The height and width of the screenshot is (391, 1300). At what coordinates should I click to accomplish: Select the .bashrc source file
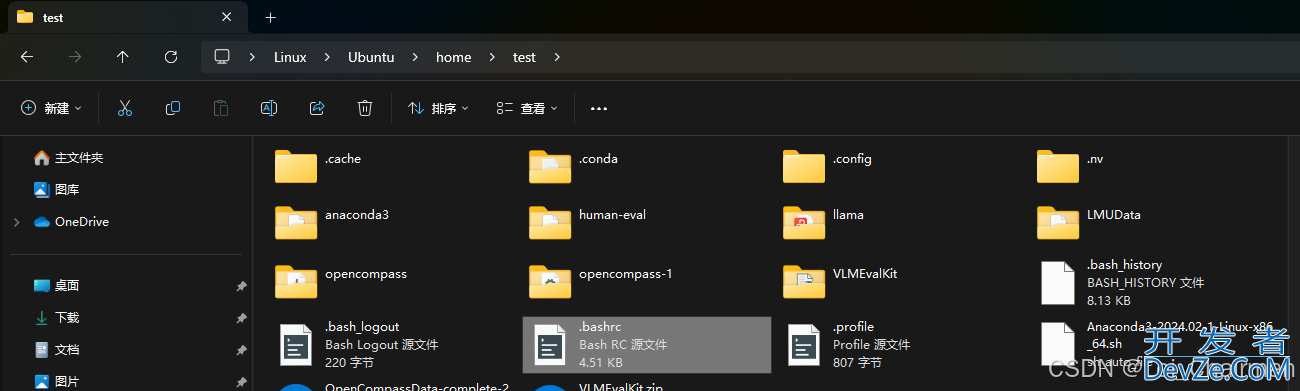[x=647, y=344]
